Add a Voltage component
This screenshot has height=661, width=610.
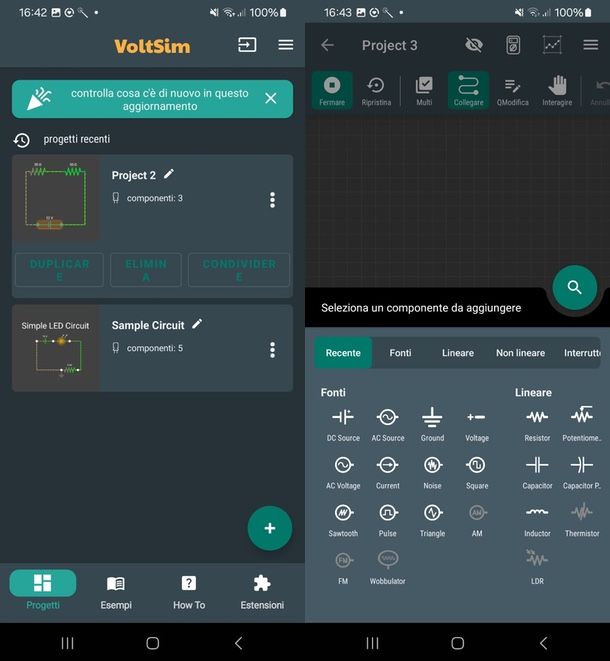[x=477, y=425]
